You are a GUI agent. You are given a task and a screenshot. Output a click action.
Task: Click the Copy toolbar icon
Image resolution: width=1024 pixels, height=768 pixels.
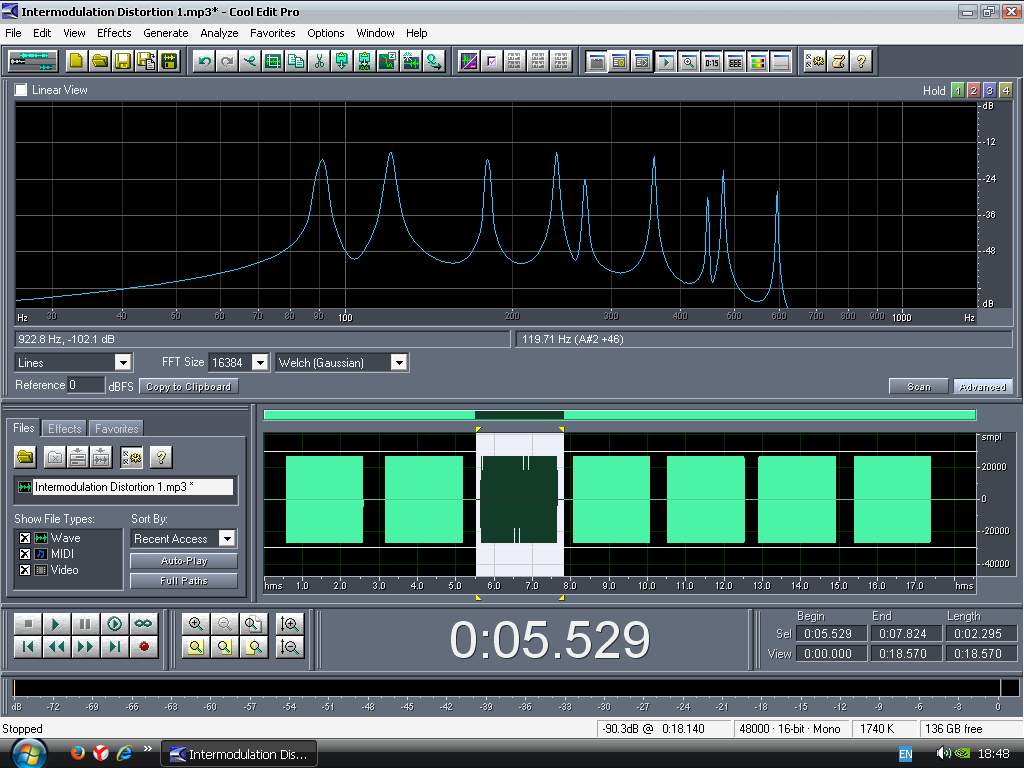(296, 61)
